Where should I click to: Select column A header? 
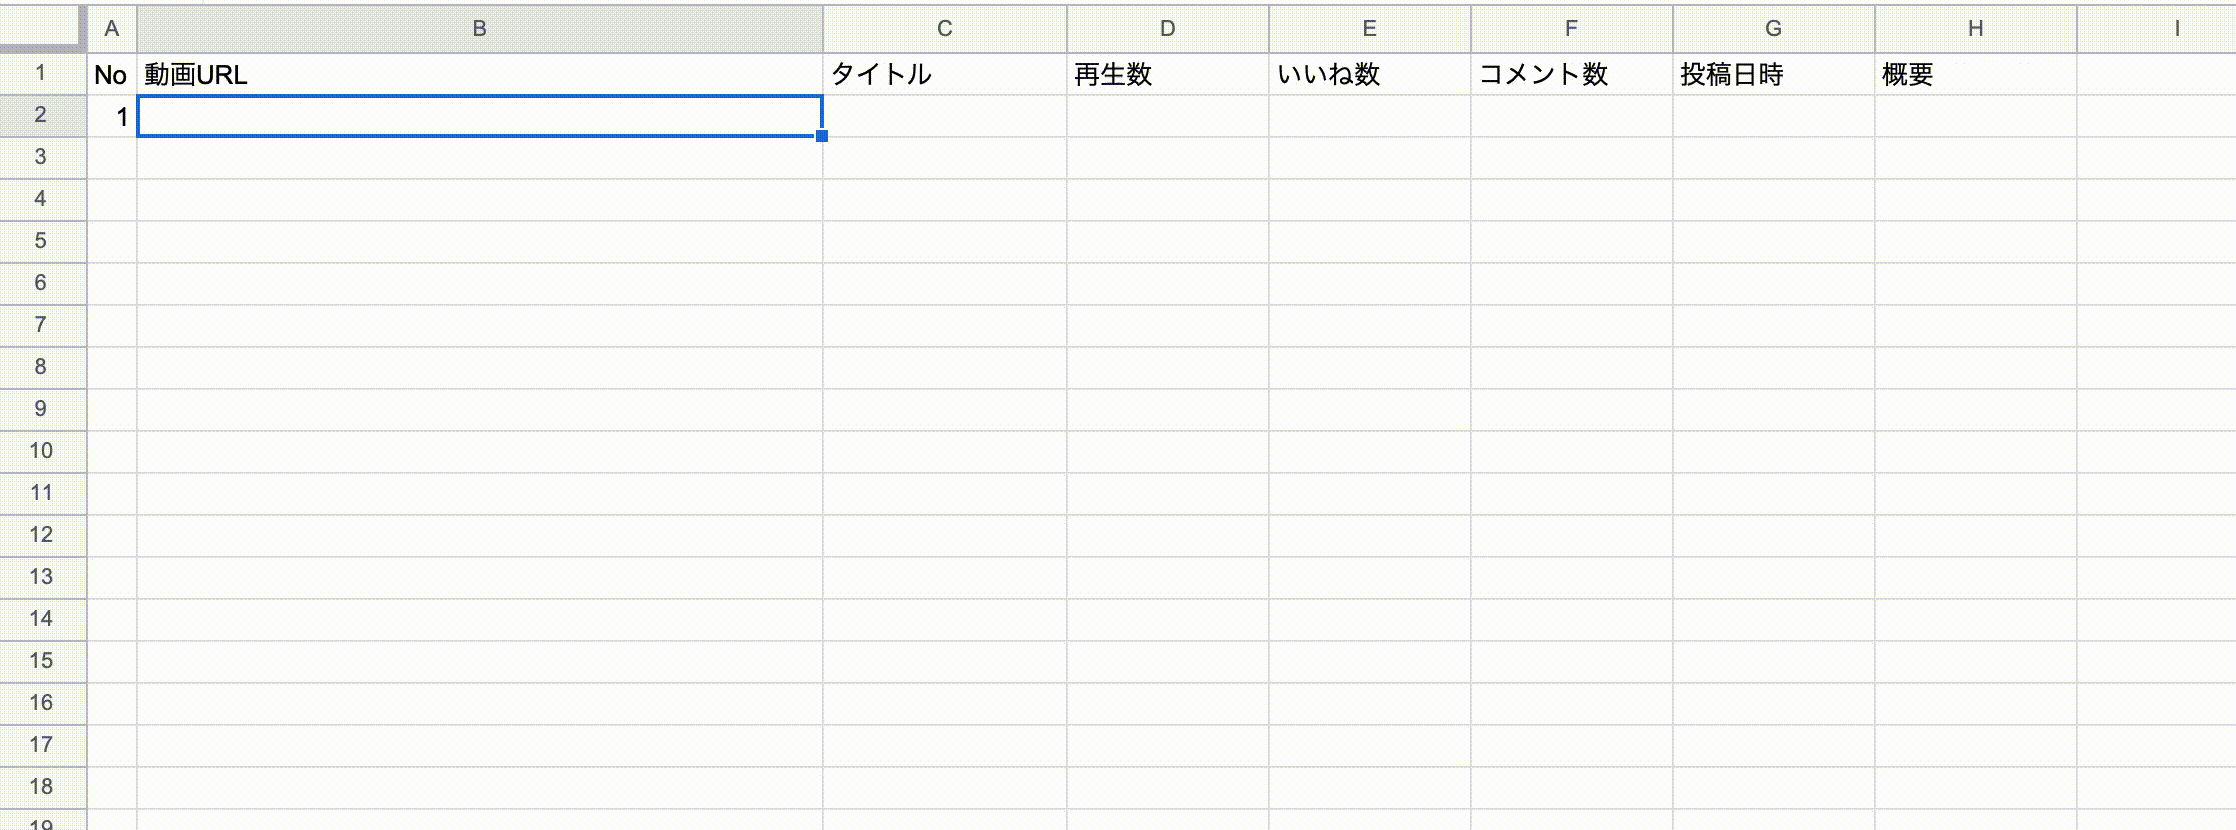pos(112,29)
